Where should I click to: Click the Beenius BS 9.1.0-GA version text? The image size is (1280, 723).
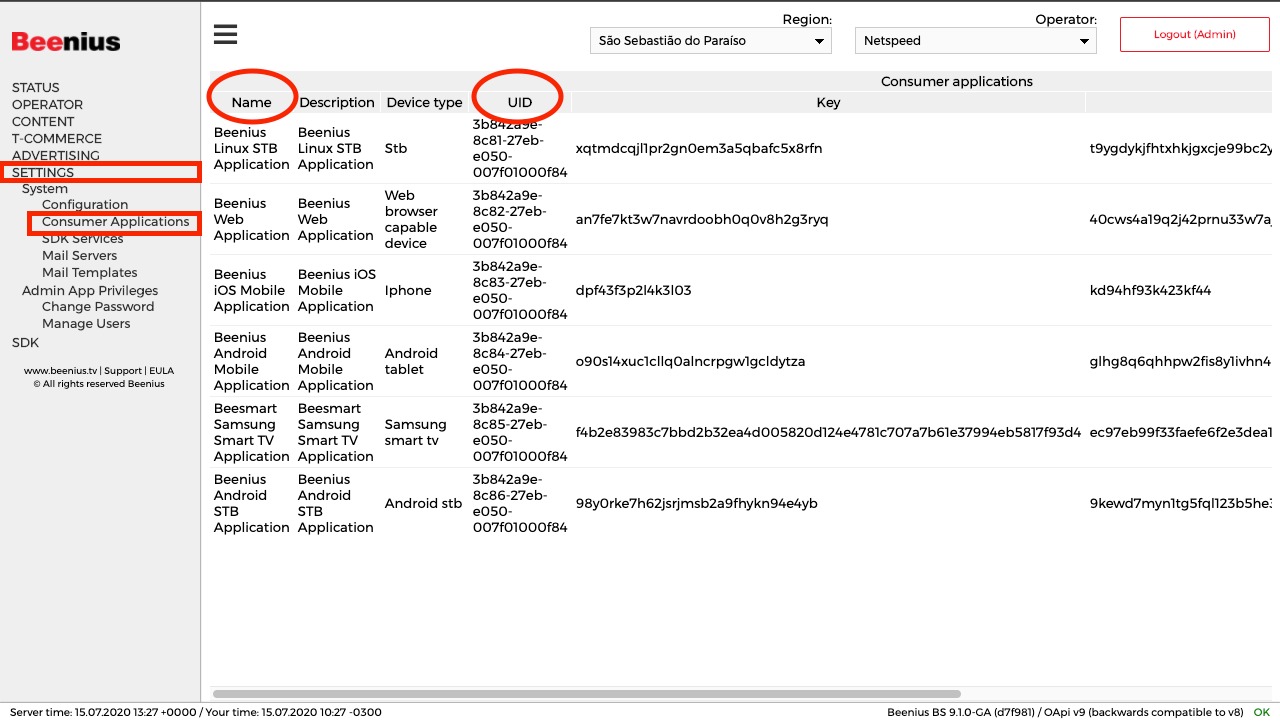pyautogui.click(x=1065, y=713)
